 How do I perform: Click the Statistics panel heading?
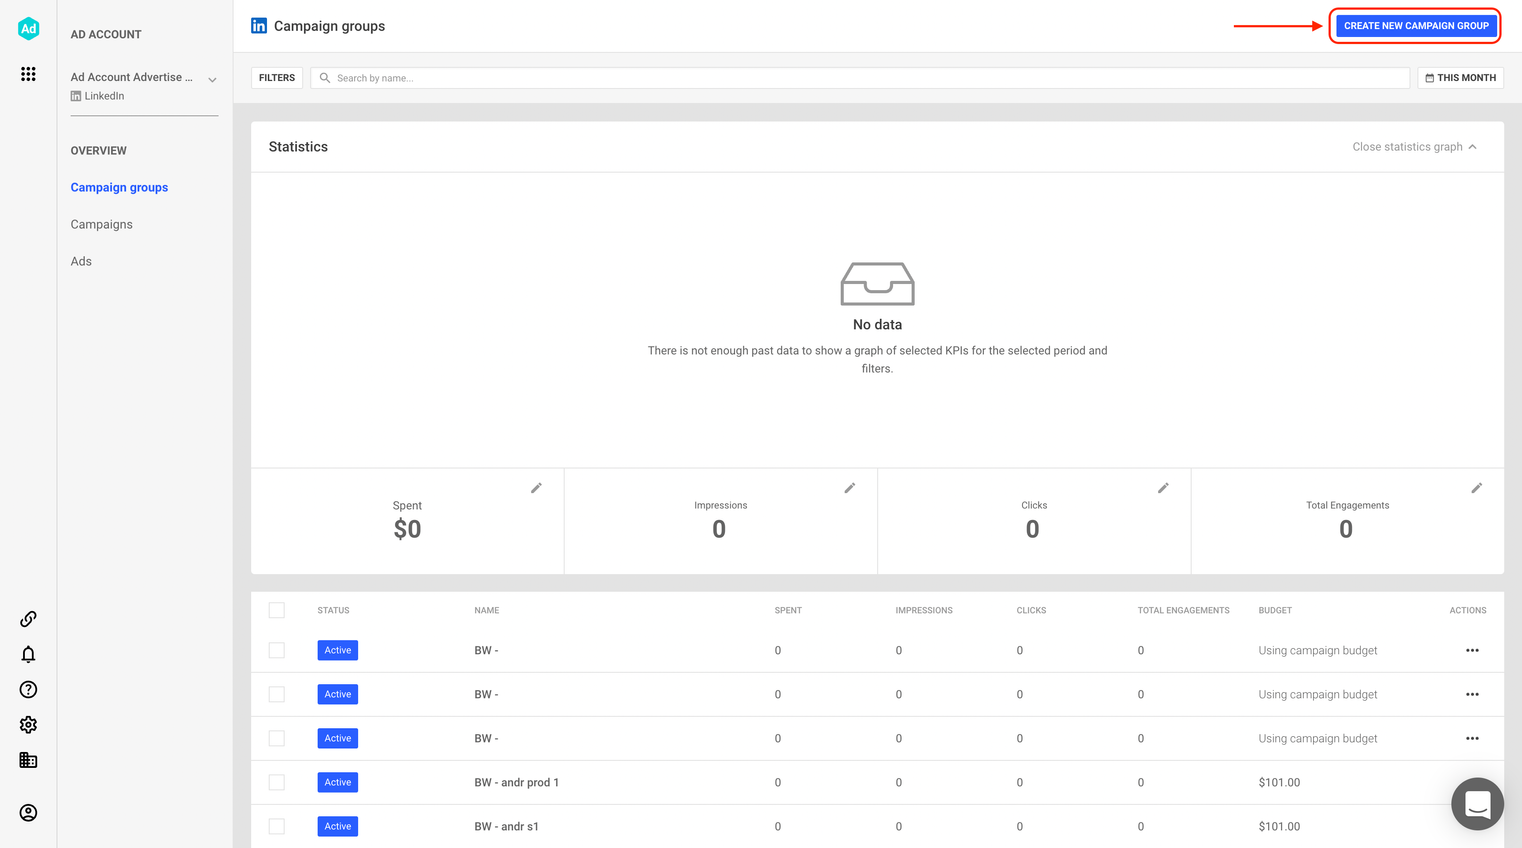(298, 147)
